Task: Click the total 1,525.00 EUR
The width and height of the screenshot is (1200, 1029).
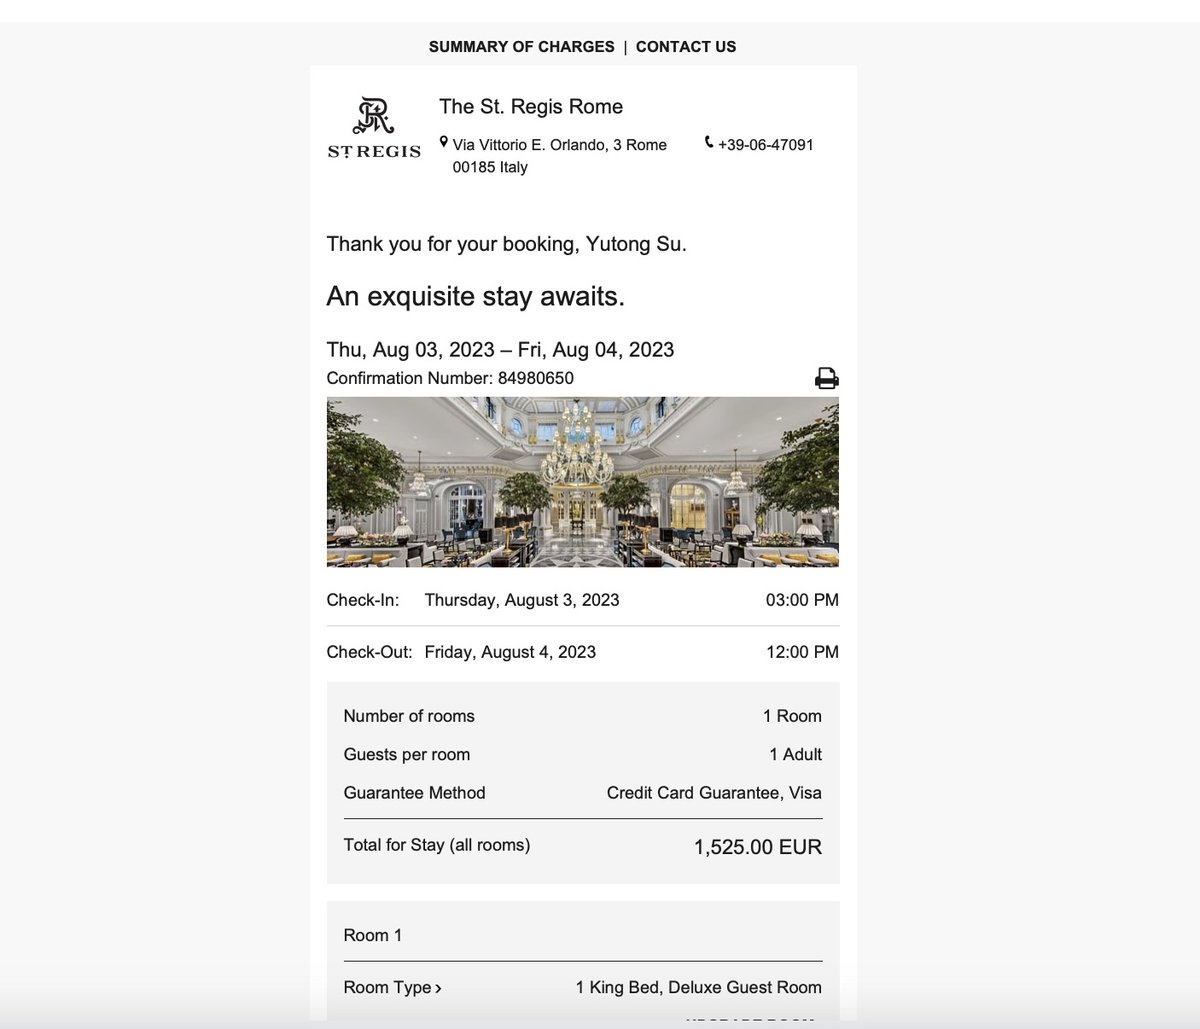Action: click(758, 847)
